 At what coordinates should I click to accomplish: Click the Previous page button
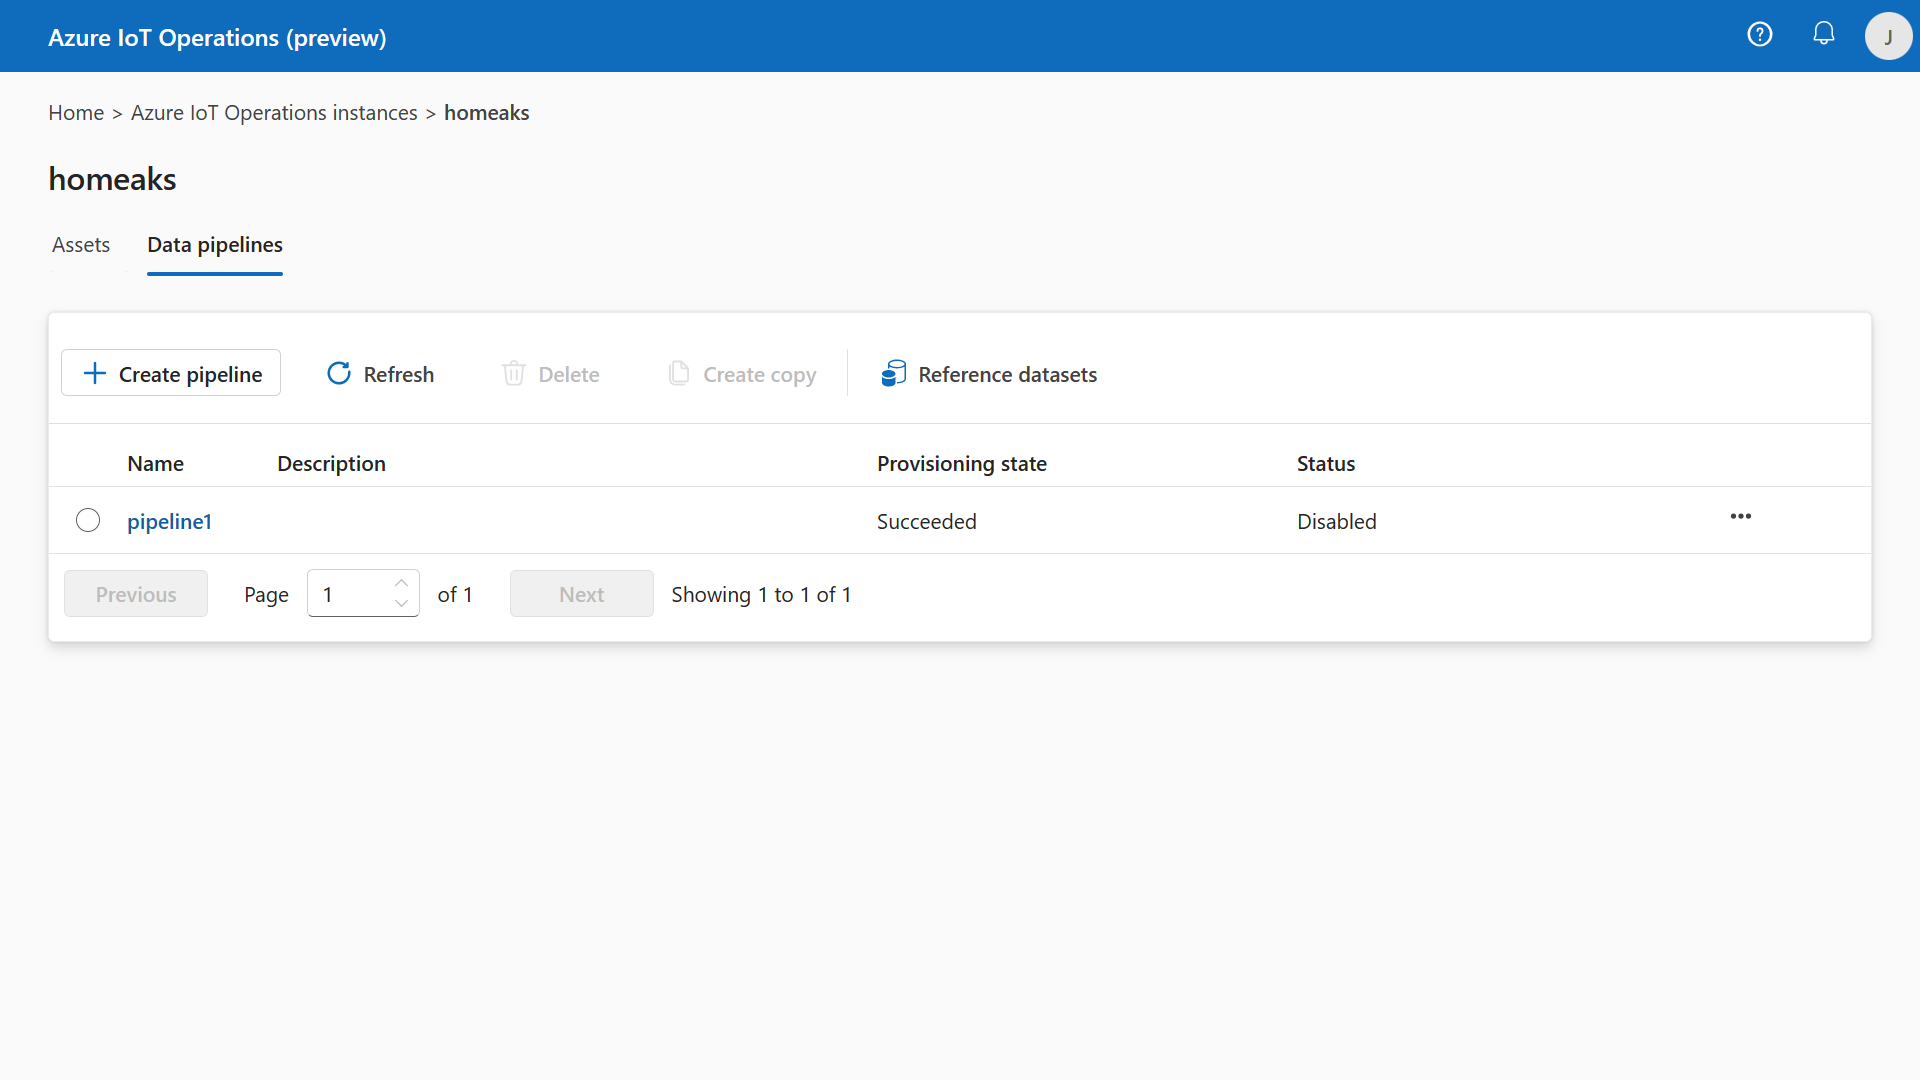tap(136, 594)
